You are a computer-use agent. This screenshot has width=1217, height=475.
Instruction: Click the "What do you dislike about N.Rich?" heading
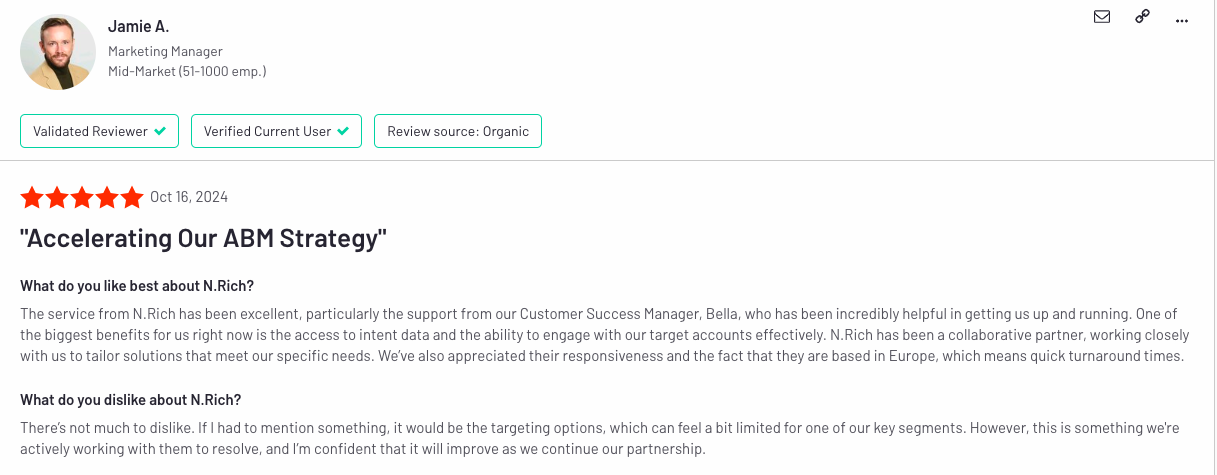pos(131,400)
